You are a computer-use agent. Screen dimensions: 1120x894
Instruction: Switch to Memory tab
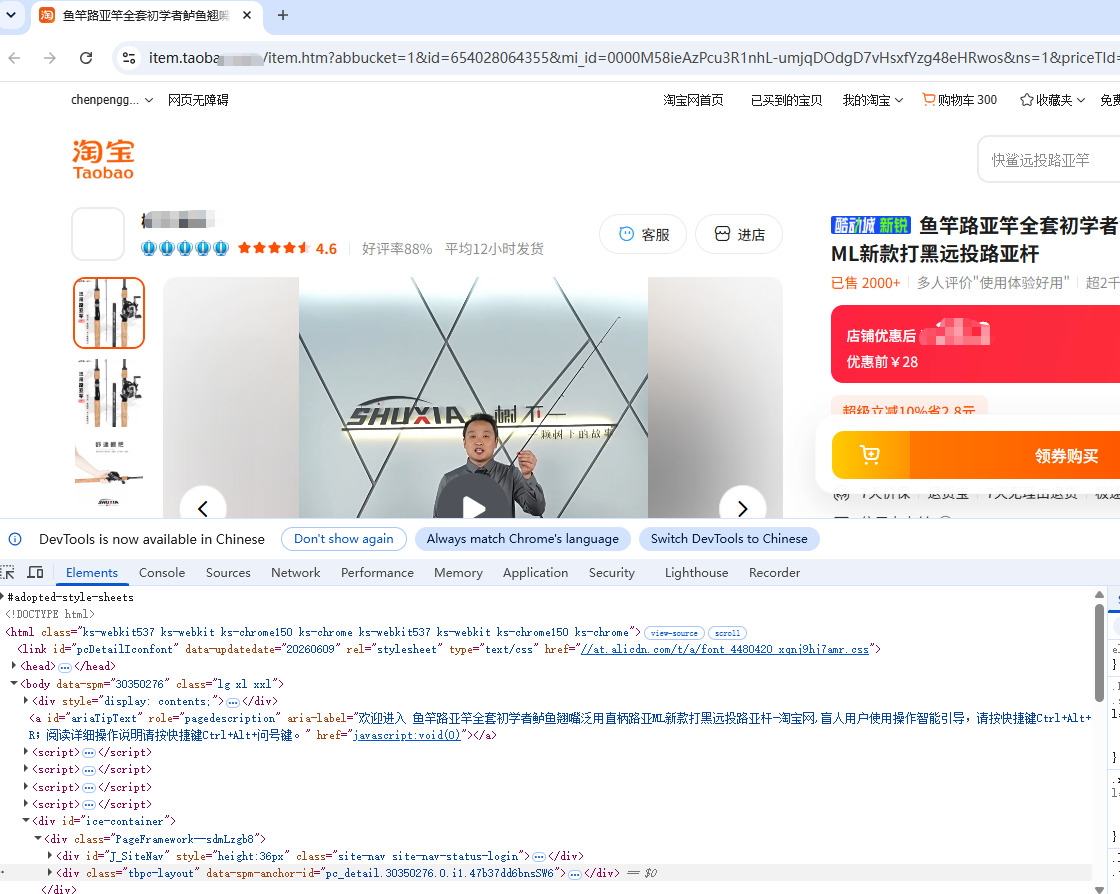point(458,573)
